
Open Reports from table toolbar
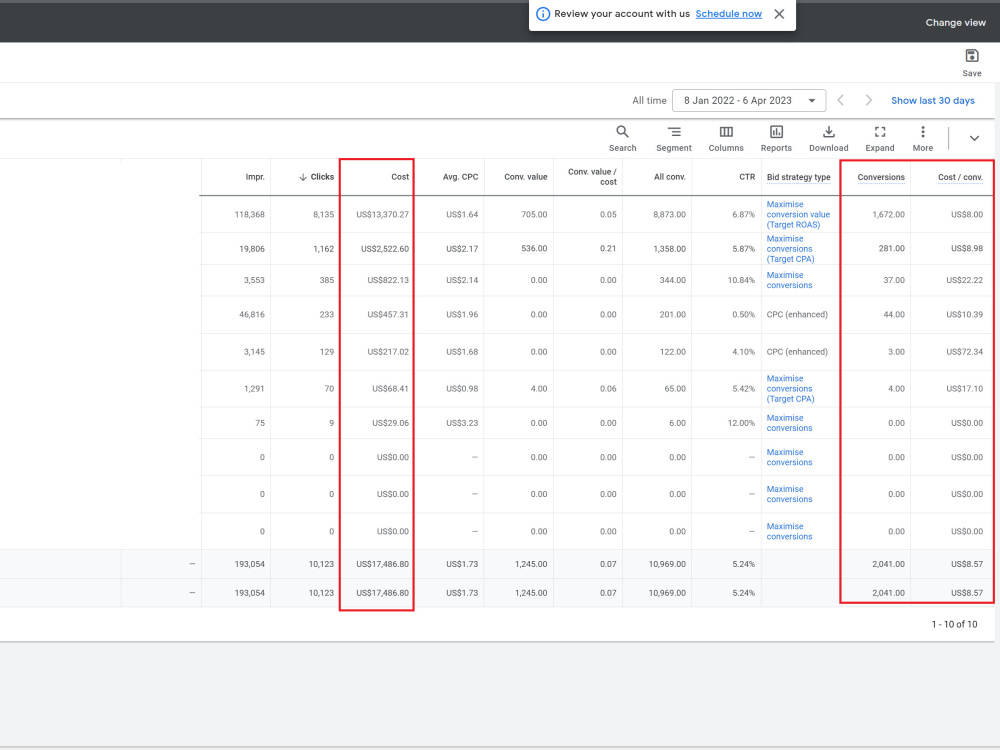(x=776, y=138)
